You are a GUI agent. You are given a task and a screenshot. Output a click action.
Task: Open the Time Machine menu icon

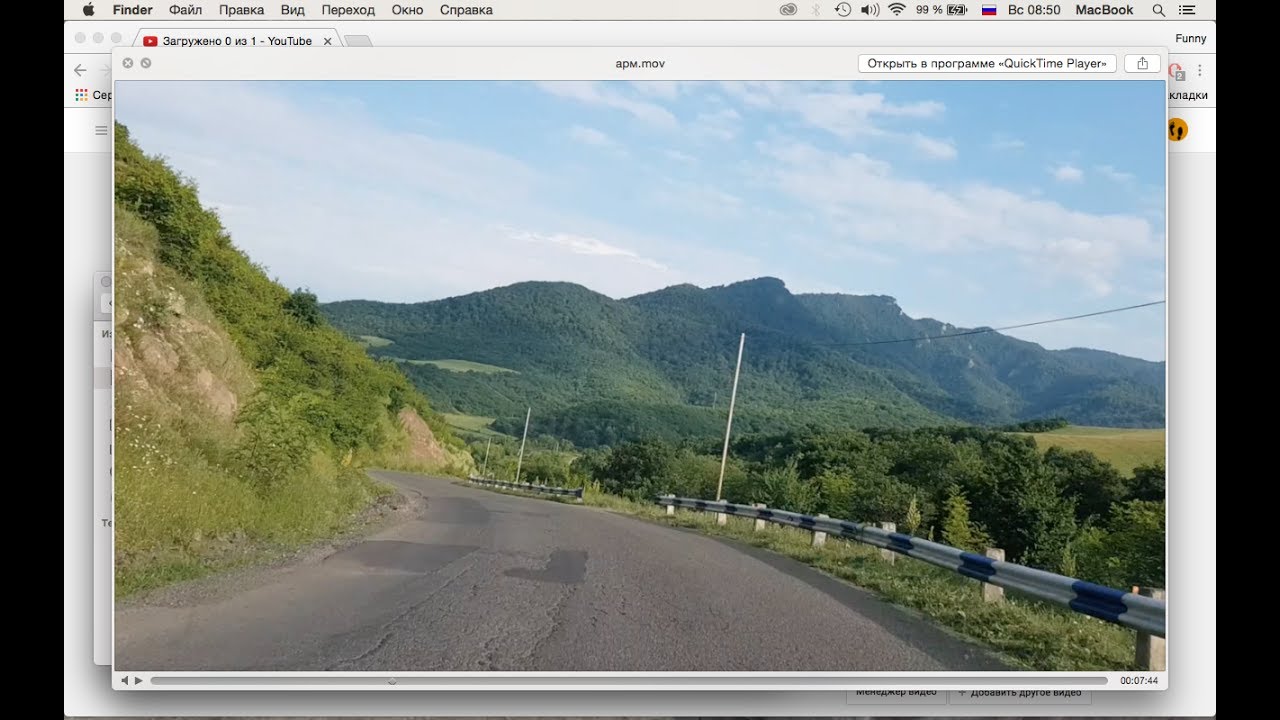(x=843, y=10)
